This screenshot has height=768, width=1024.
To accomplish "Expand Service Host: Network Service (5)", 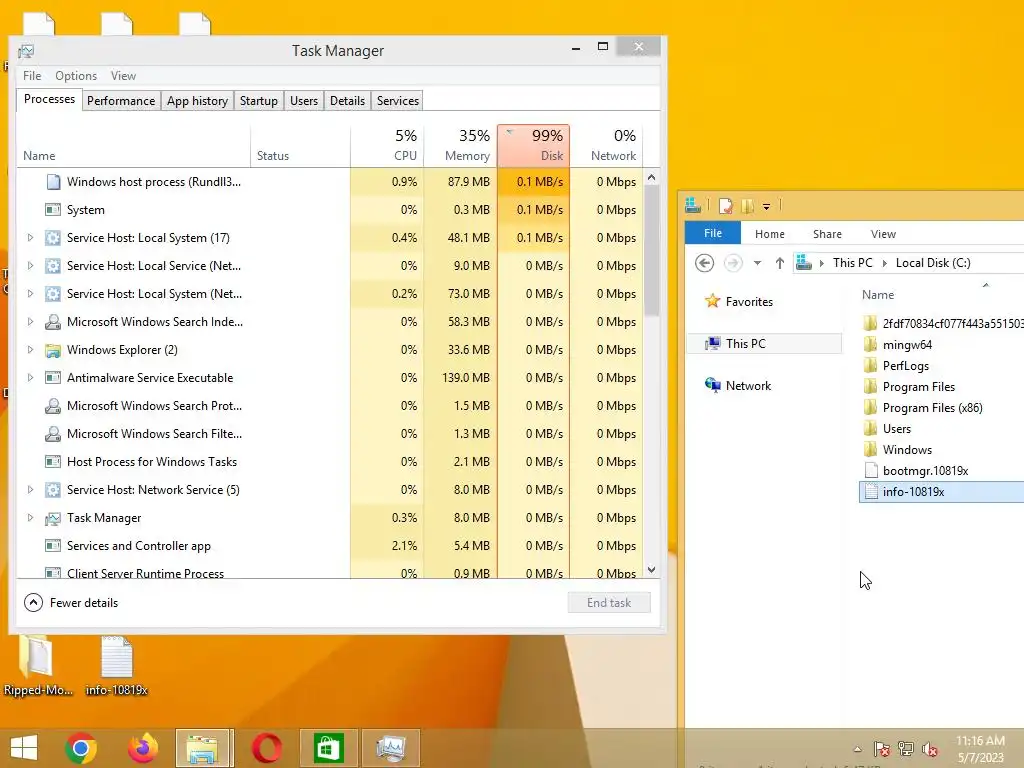I will 30,490.
